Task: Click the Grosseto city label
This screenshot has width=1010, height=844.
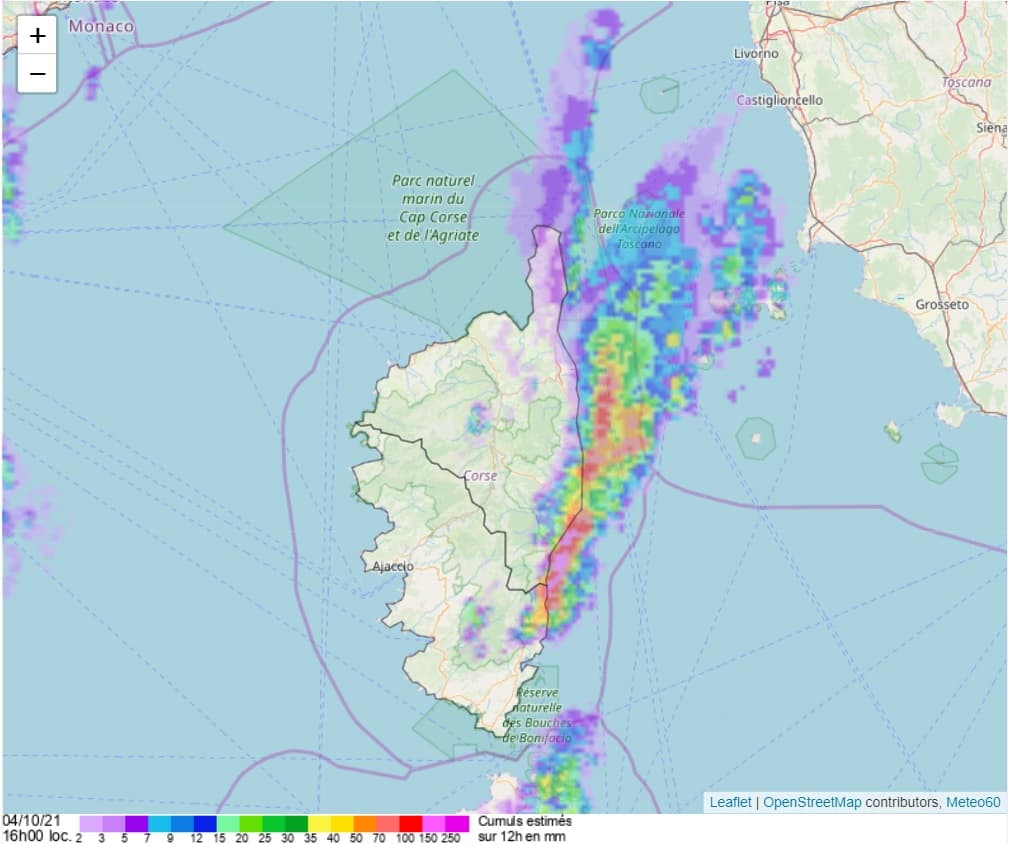Action: click(941, 304)
